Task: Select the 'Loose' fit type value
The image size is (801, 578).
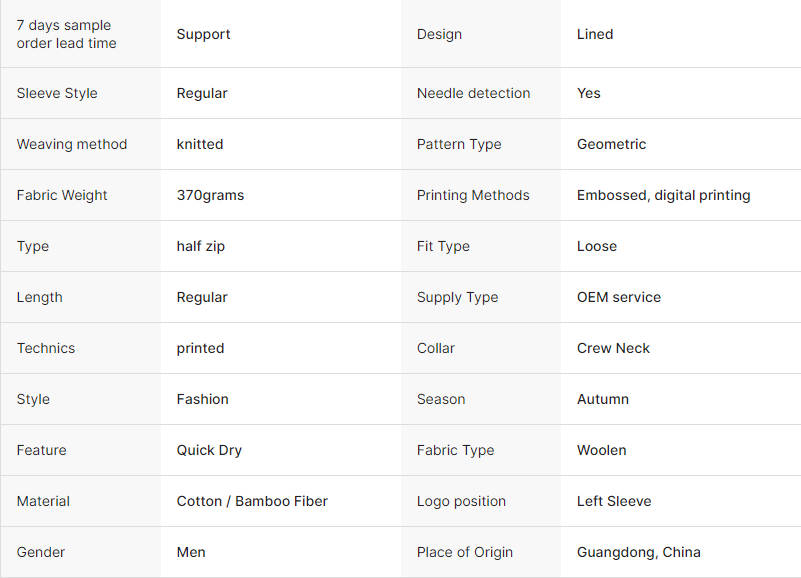Action: click(597, 246)
